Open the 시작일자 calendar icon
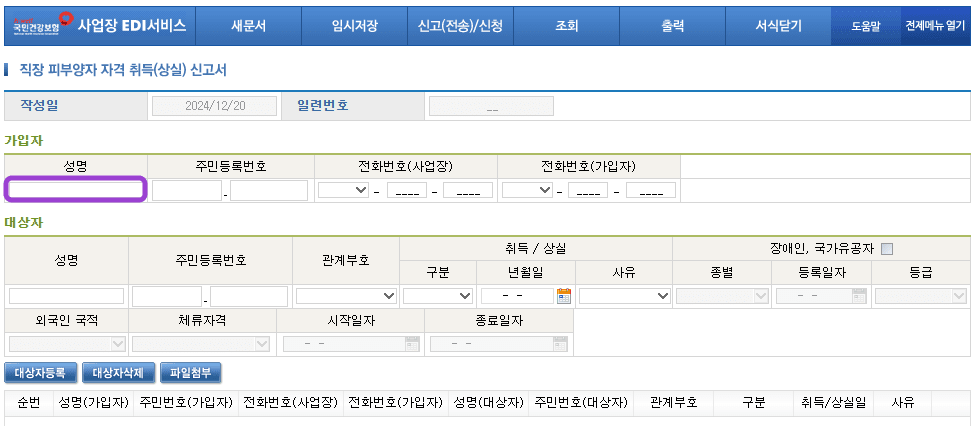976x426 pixels. (x=412, y=343)
